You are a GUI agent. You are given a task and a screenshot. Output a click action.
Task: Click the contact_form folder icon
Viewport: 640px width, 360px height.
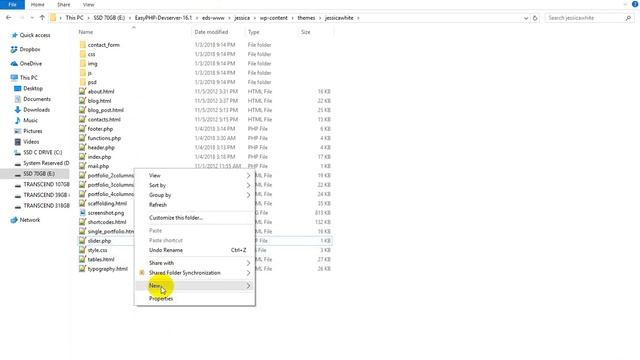(x=82, y=45)
